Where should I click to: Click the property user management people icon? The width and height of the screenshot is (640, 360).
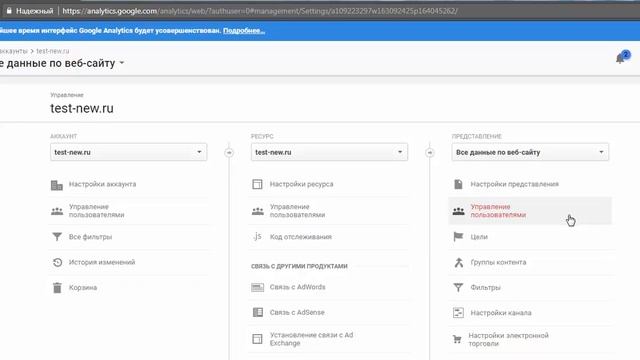tap(258, 211)
